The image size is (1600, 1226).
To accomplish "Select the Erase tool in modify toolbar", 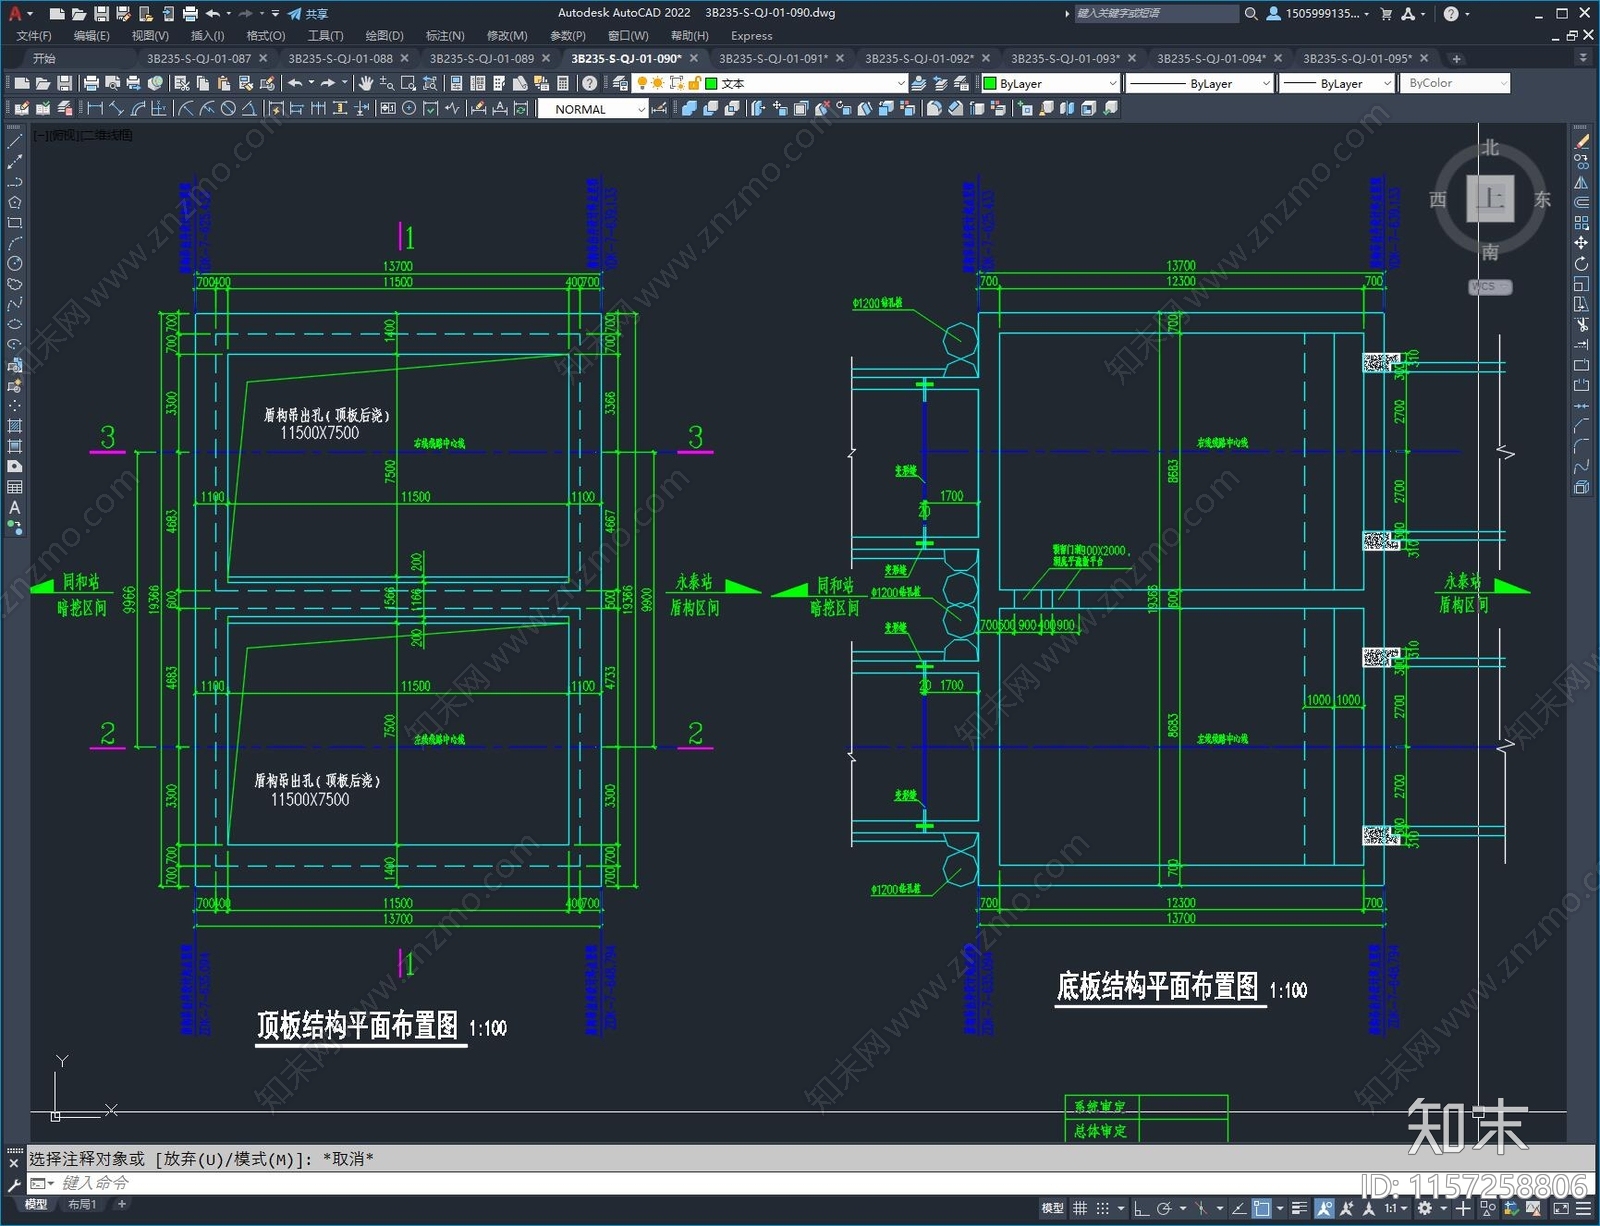I will (1581, 142).
